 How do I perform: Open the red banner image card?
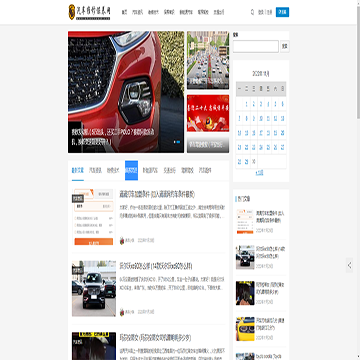pos(208,113)
